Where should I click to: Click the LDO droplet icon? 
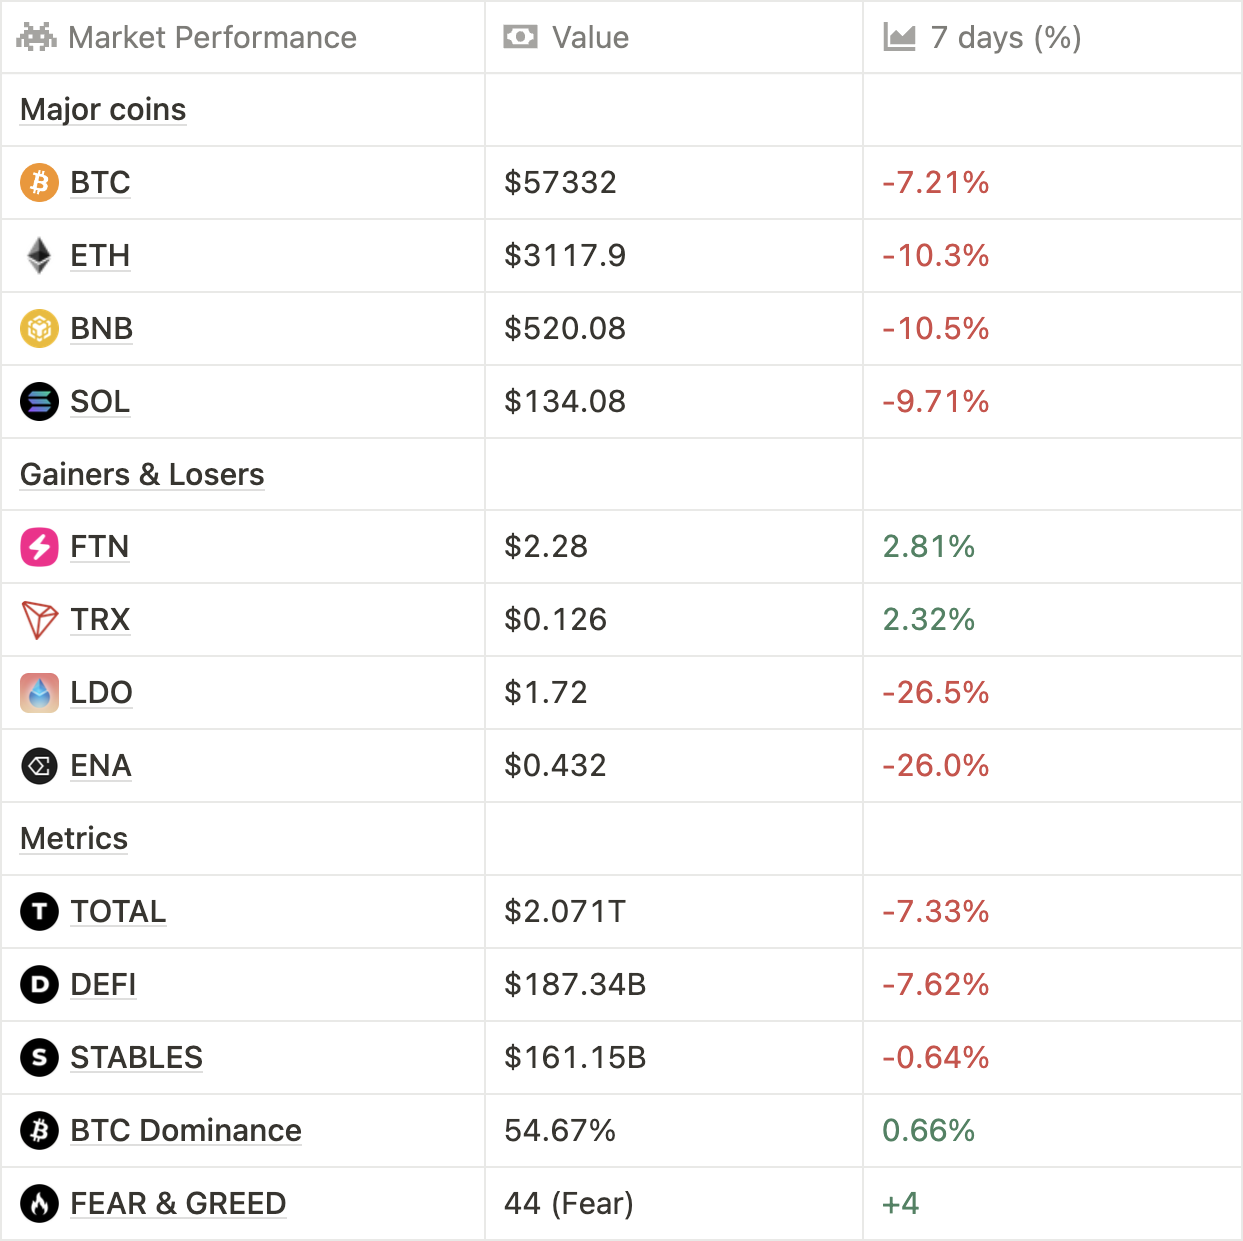click(x=39, y=693)
